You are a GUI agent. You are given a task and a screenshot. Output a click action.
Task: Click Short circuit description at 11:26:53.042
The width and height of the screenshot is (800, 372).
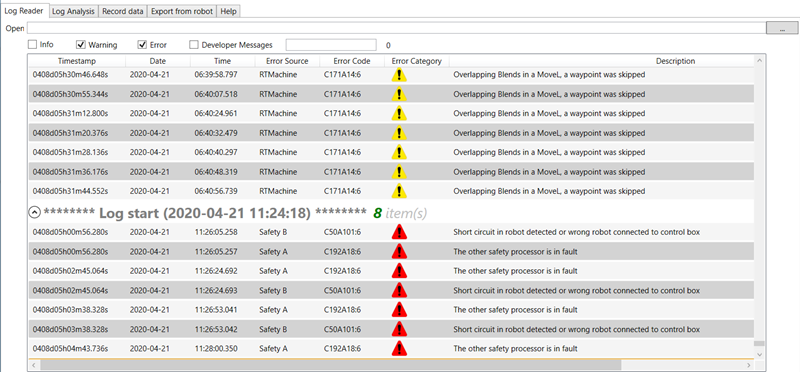pos(577,329)
